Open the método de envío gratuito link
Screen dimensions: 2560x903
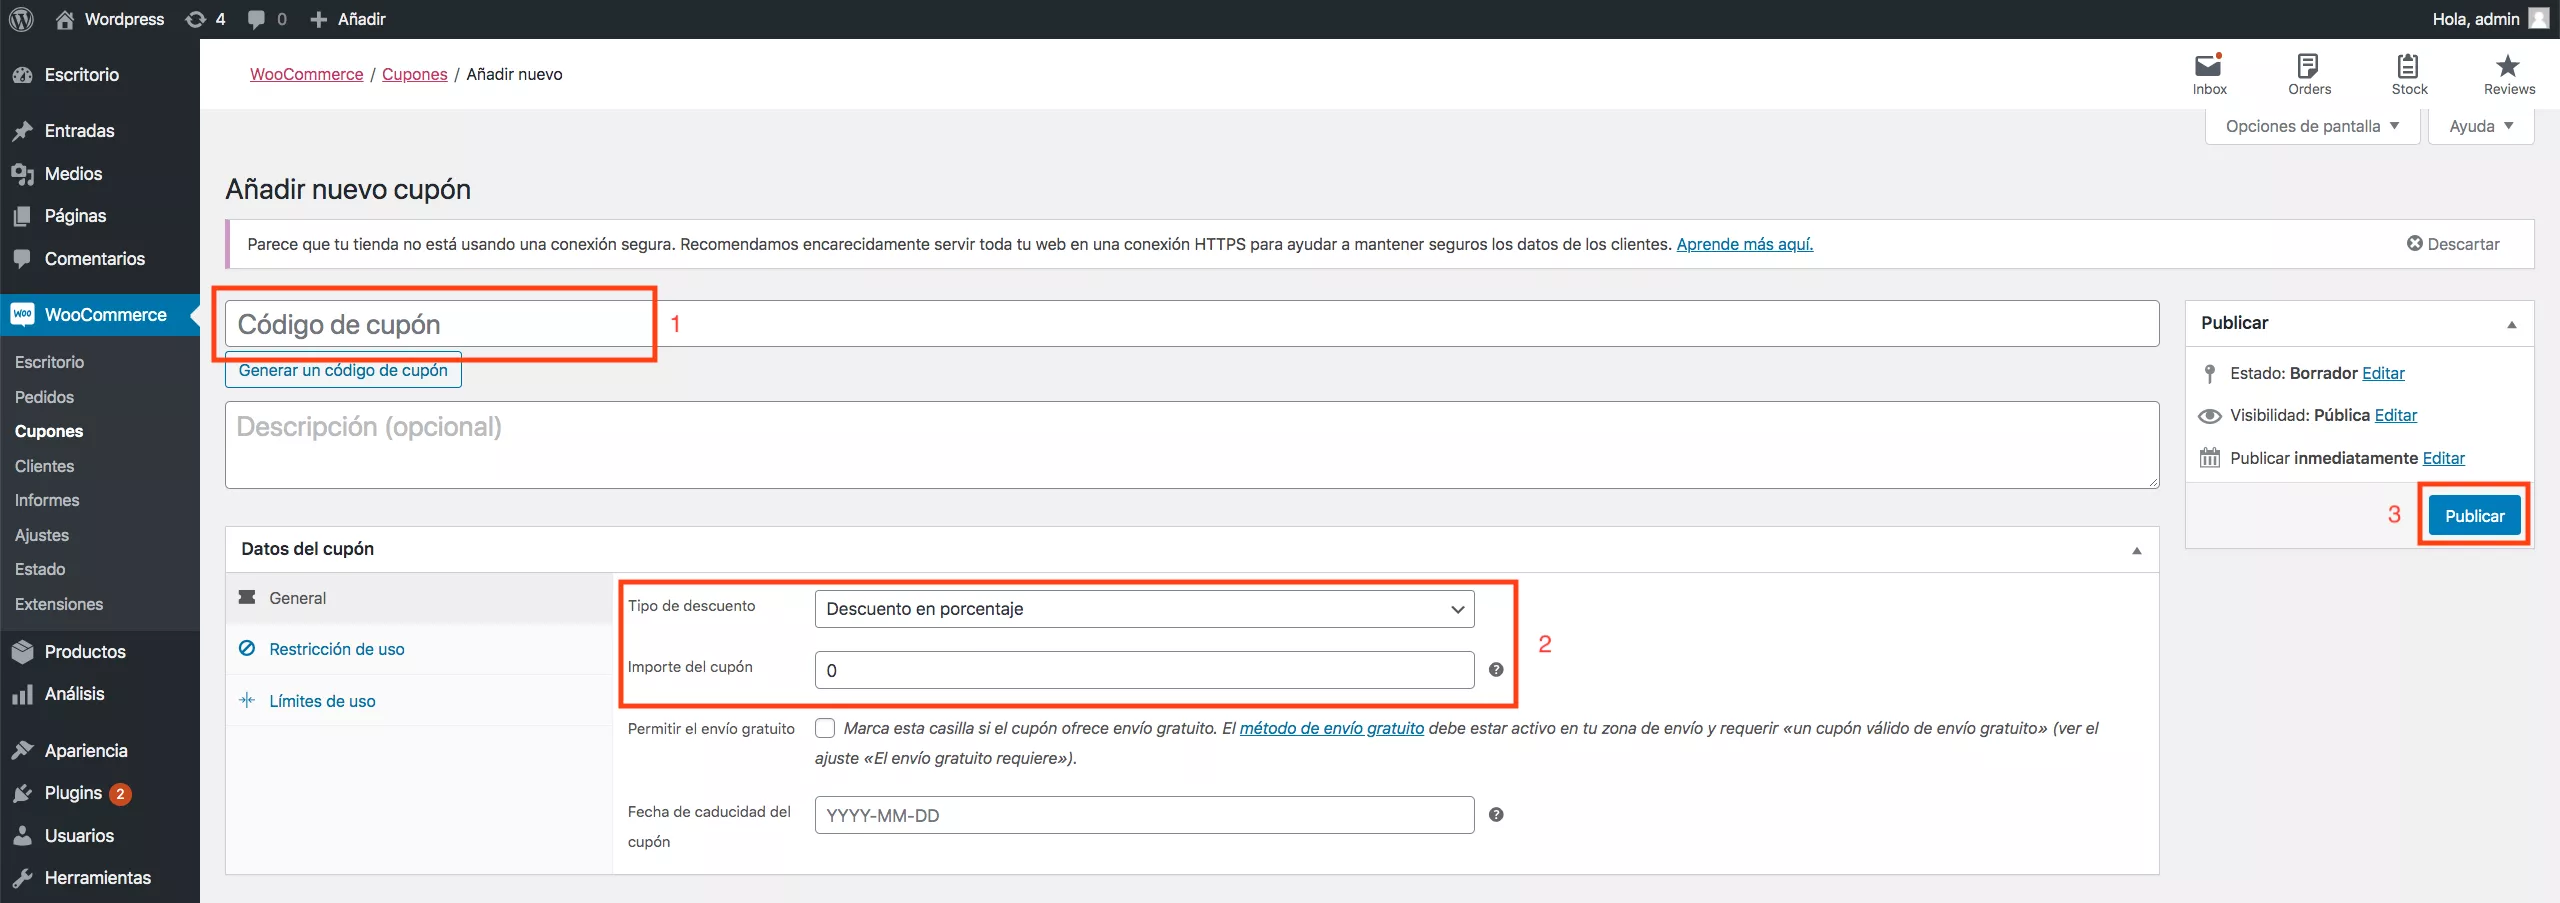point(1331,728)
